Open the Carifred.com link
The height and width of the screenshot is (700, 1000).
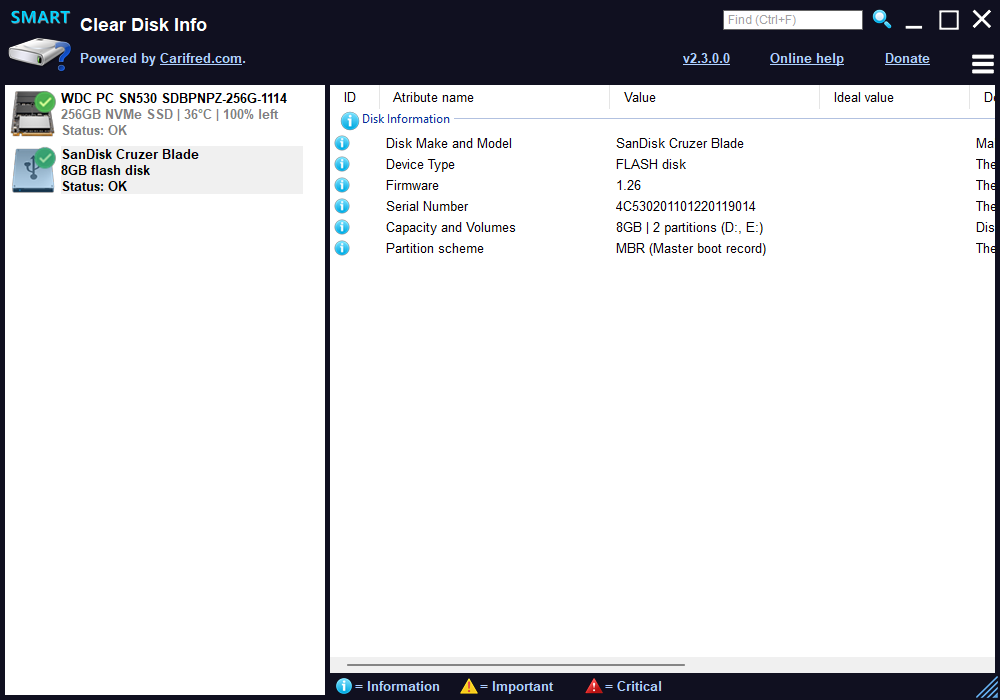200,59
